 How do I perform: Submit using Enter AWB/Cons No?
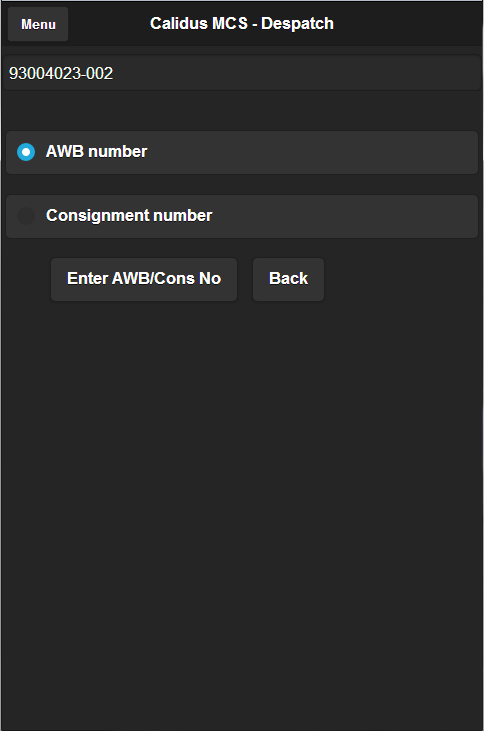144,279
